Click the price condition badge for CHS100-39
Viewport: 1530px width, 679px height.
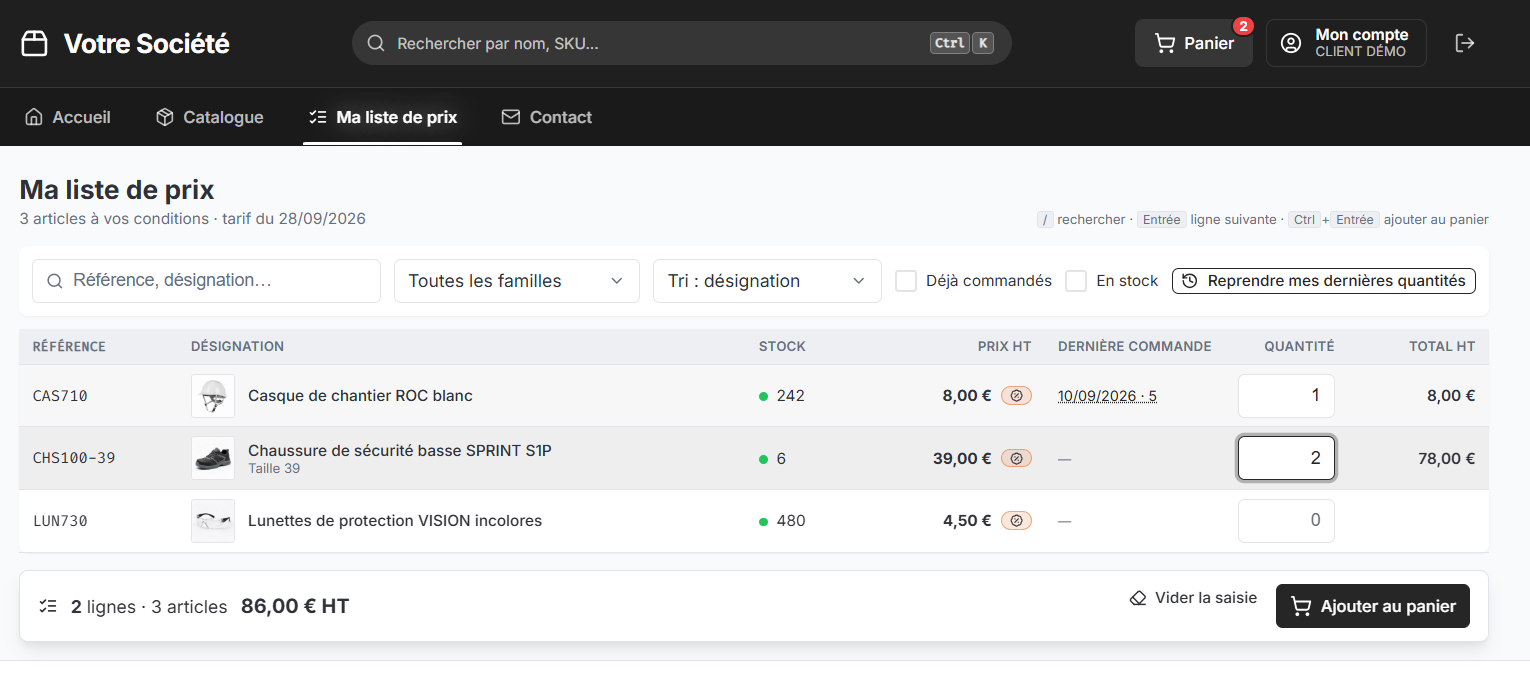1016,459
